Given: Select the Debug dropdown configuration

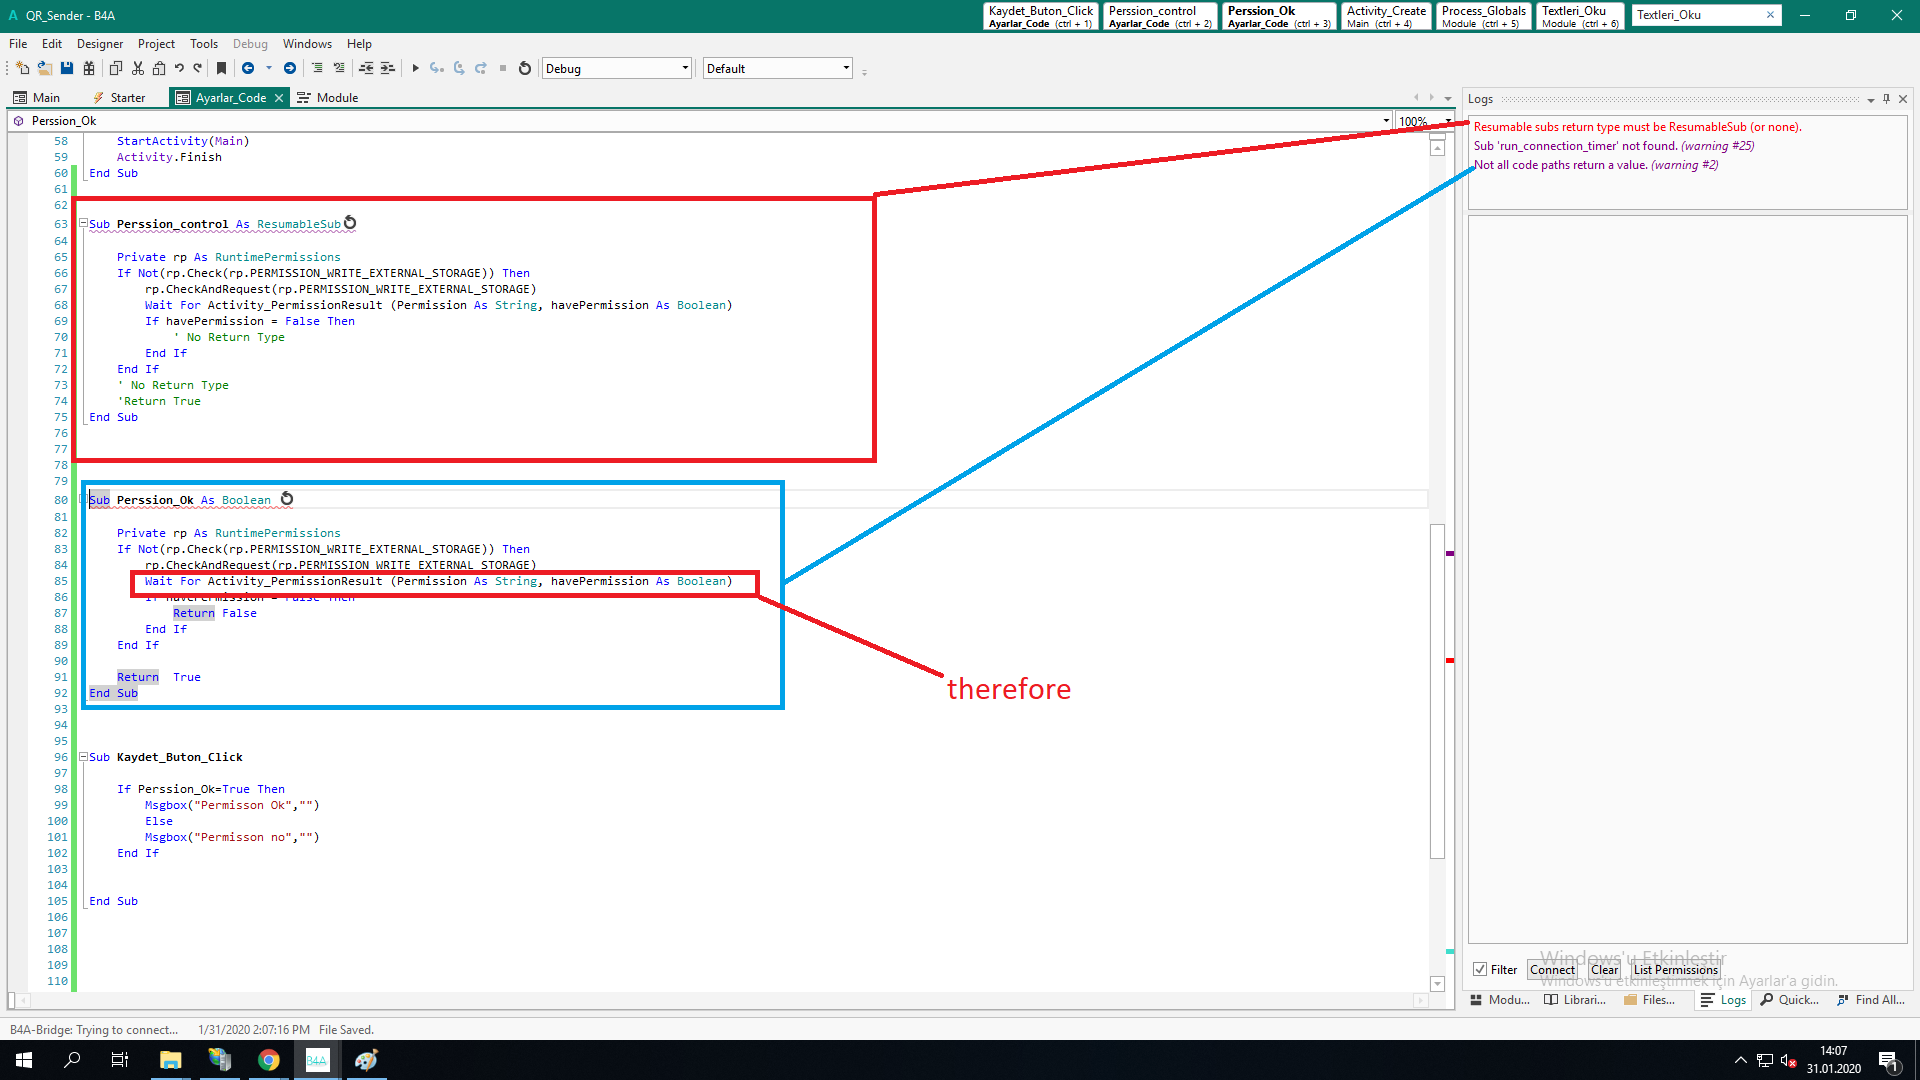Looking at the screenshot, I should click(x=615, y=69).
